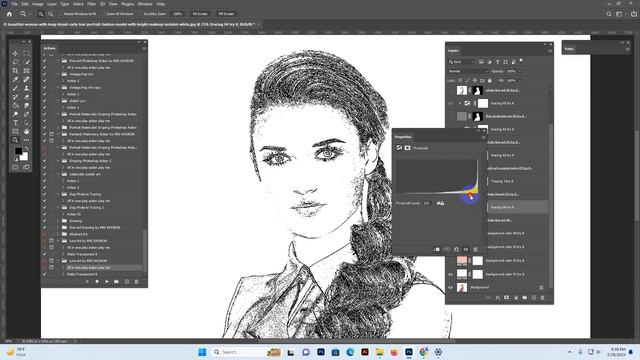Screen dimensions: 640x360
Task: Select the Hand tool
Action: click(x=26, y=131)
